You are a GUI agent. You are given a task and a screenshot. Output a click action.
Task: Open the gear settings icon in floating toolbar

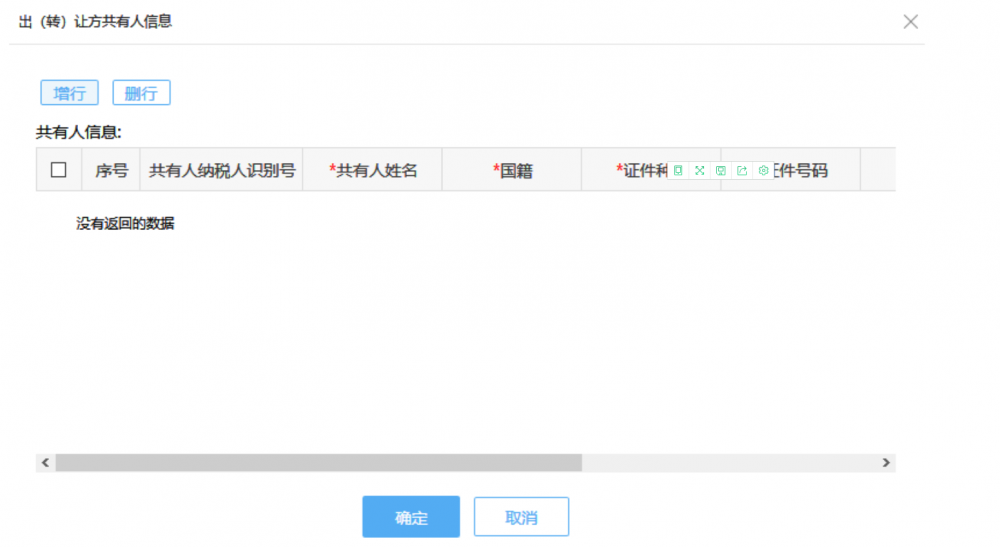click(763, 171)
